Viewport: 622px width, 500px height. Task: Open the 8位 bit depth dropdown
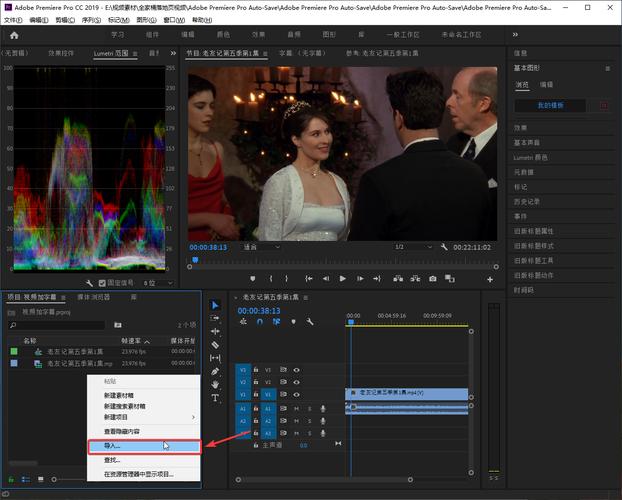[158, 283]
